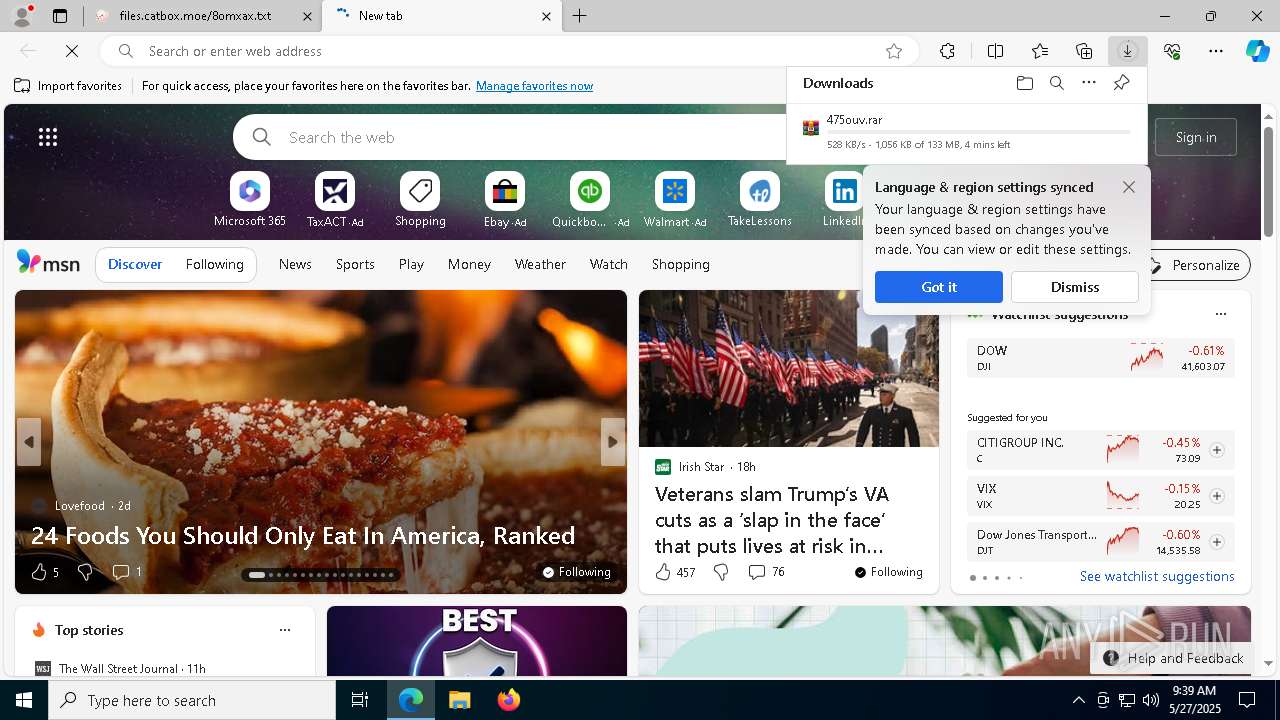The height and width of the screenshot is (720, 1280).
Task: Open more options in Downloads panel
Action: pyautogui.click(x=1089, y=83)
